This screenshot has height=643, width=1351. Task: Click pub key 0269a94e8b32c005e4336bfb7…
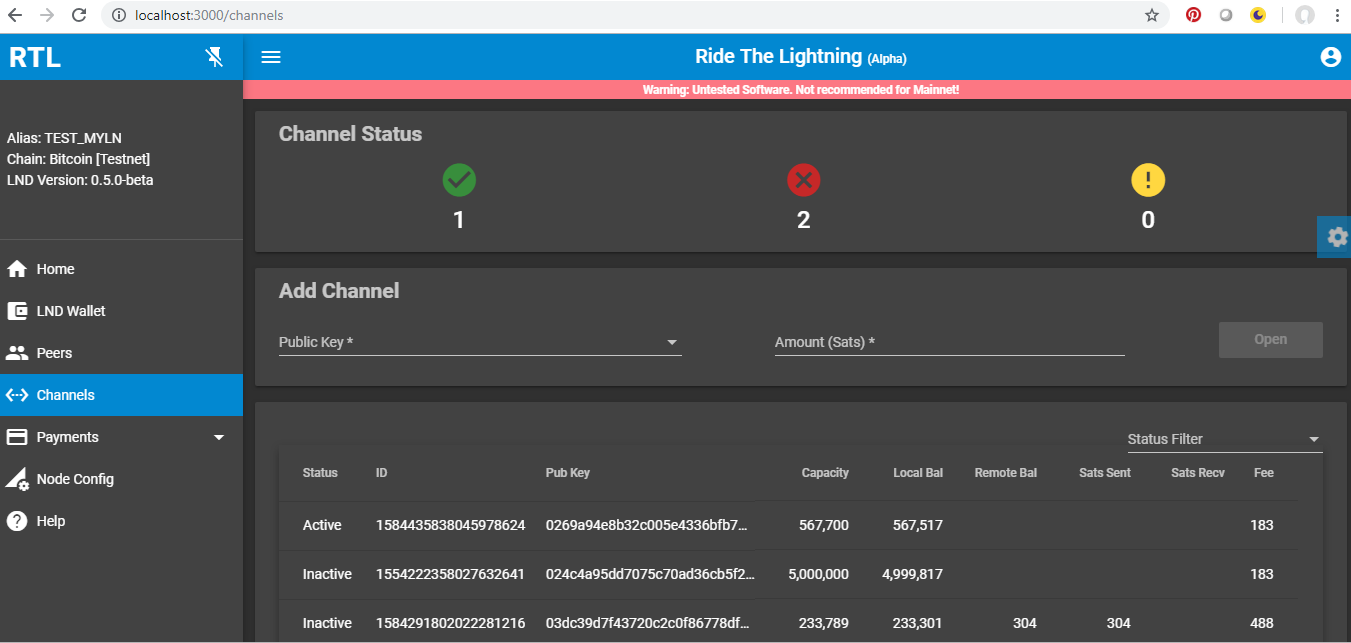tap(646, 525)
